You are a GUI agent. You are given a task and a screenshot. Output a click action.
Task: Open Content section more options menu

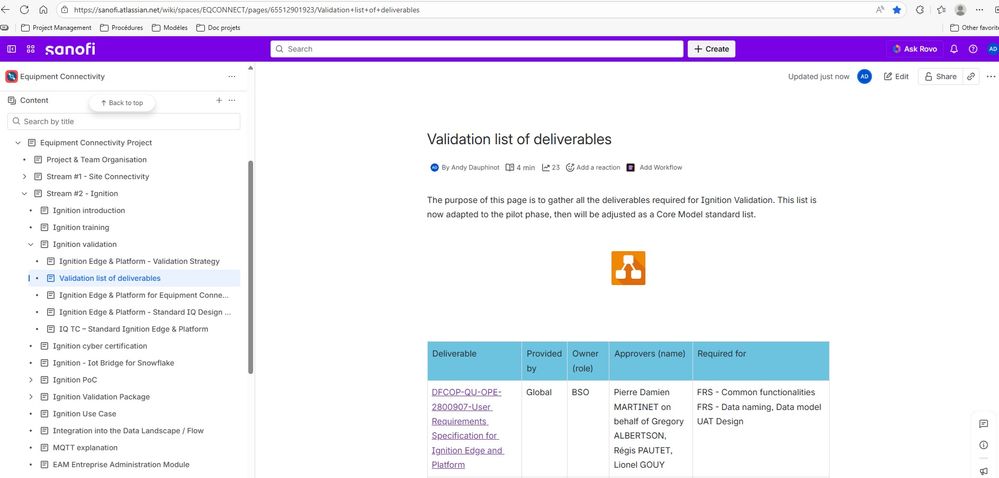click(232, 100)
